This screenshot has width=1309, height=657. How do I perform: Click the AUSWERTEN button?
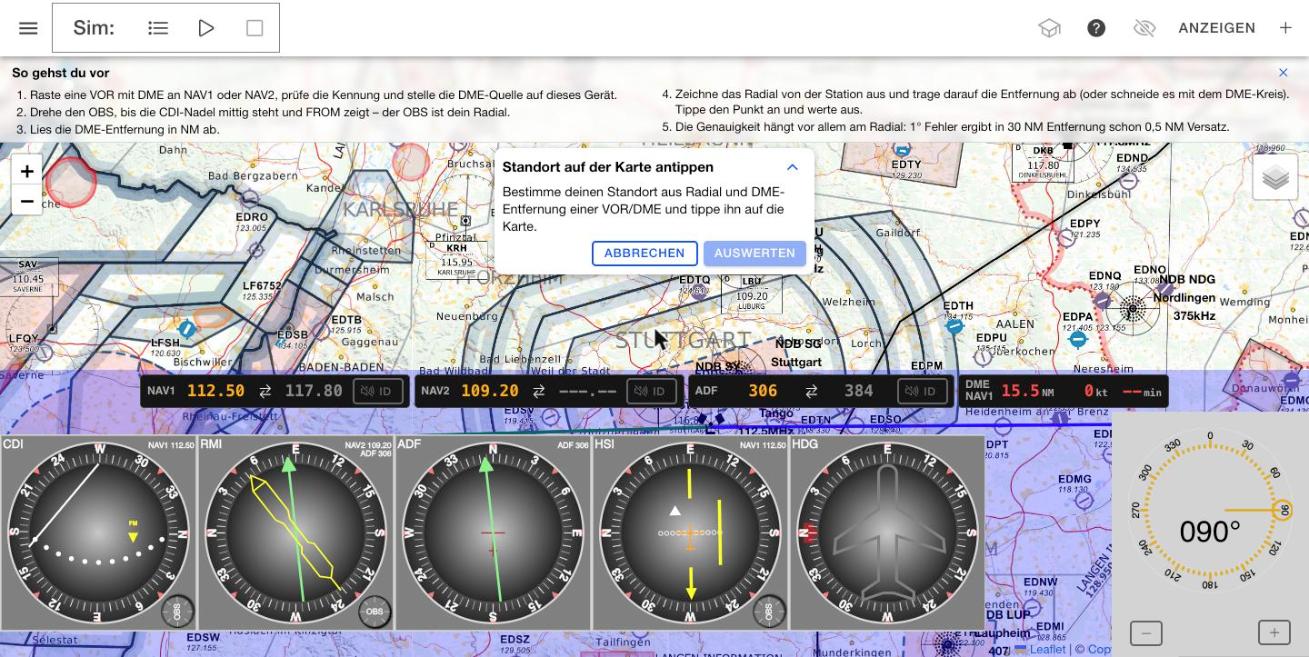[755, 253]
